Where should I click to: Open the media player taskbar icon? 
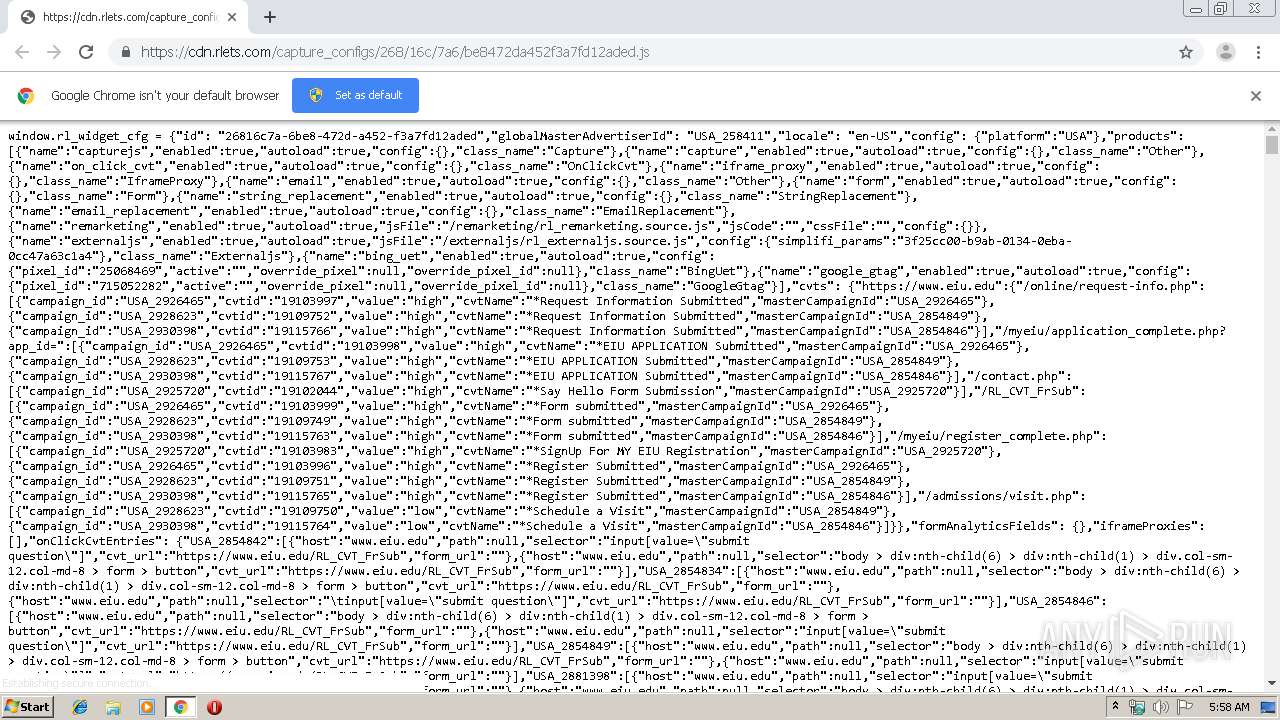[x=147, y=707]
